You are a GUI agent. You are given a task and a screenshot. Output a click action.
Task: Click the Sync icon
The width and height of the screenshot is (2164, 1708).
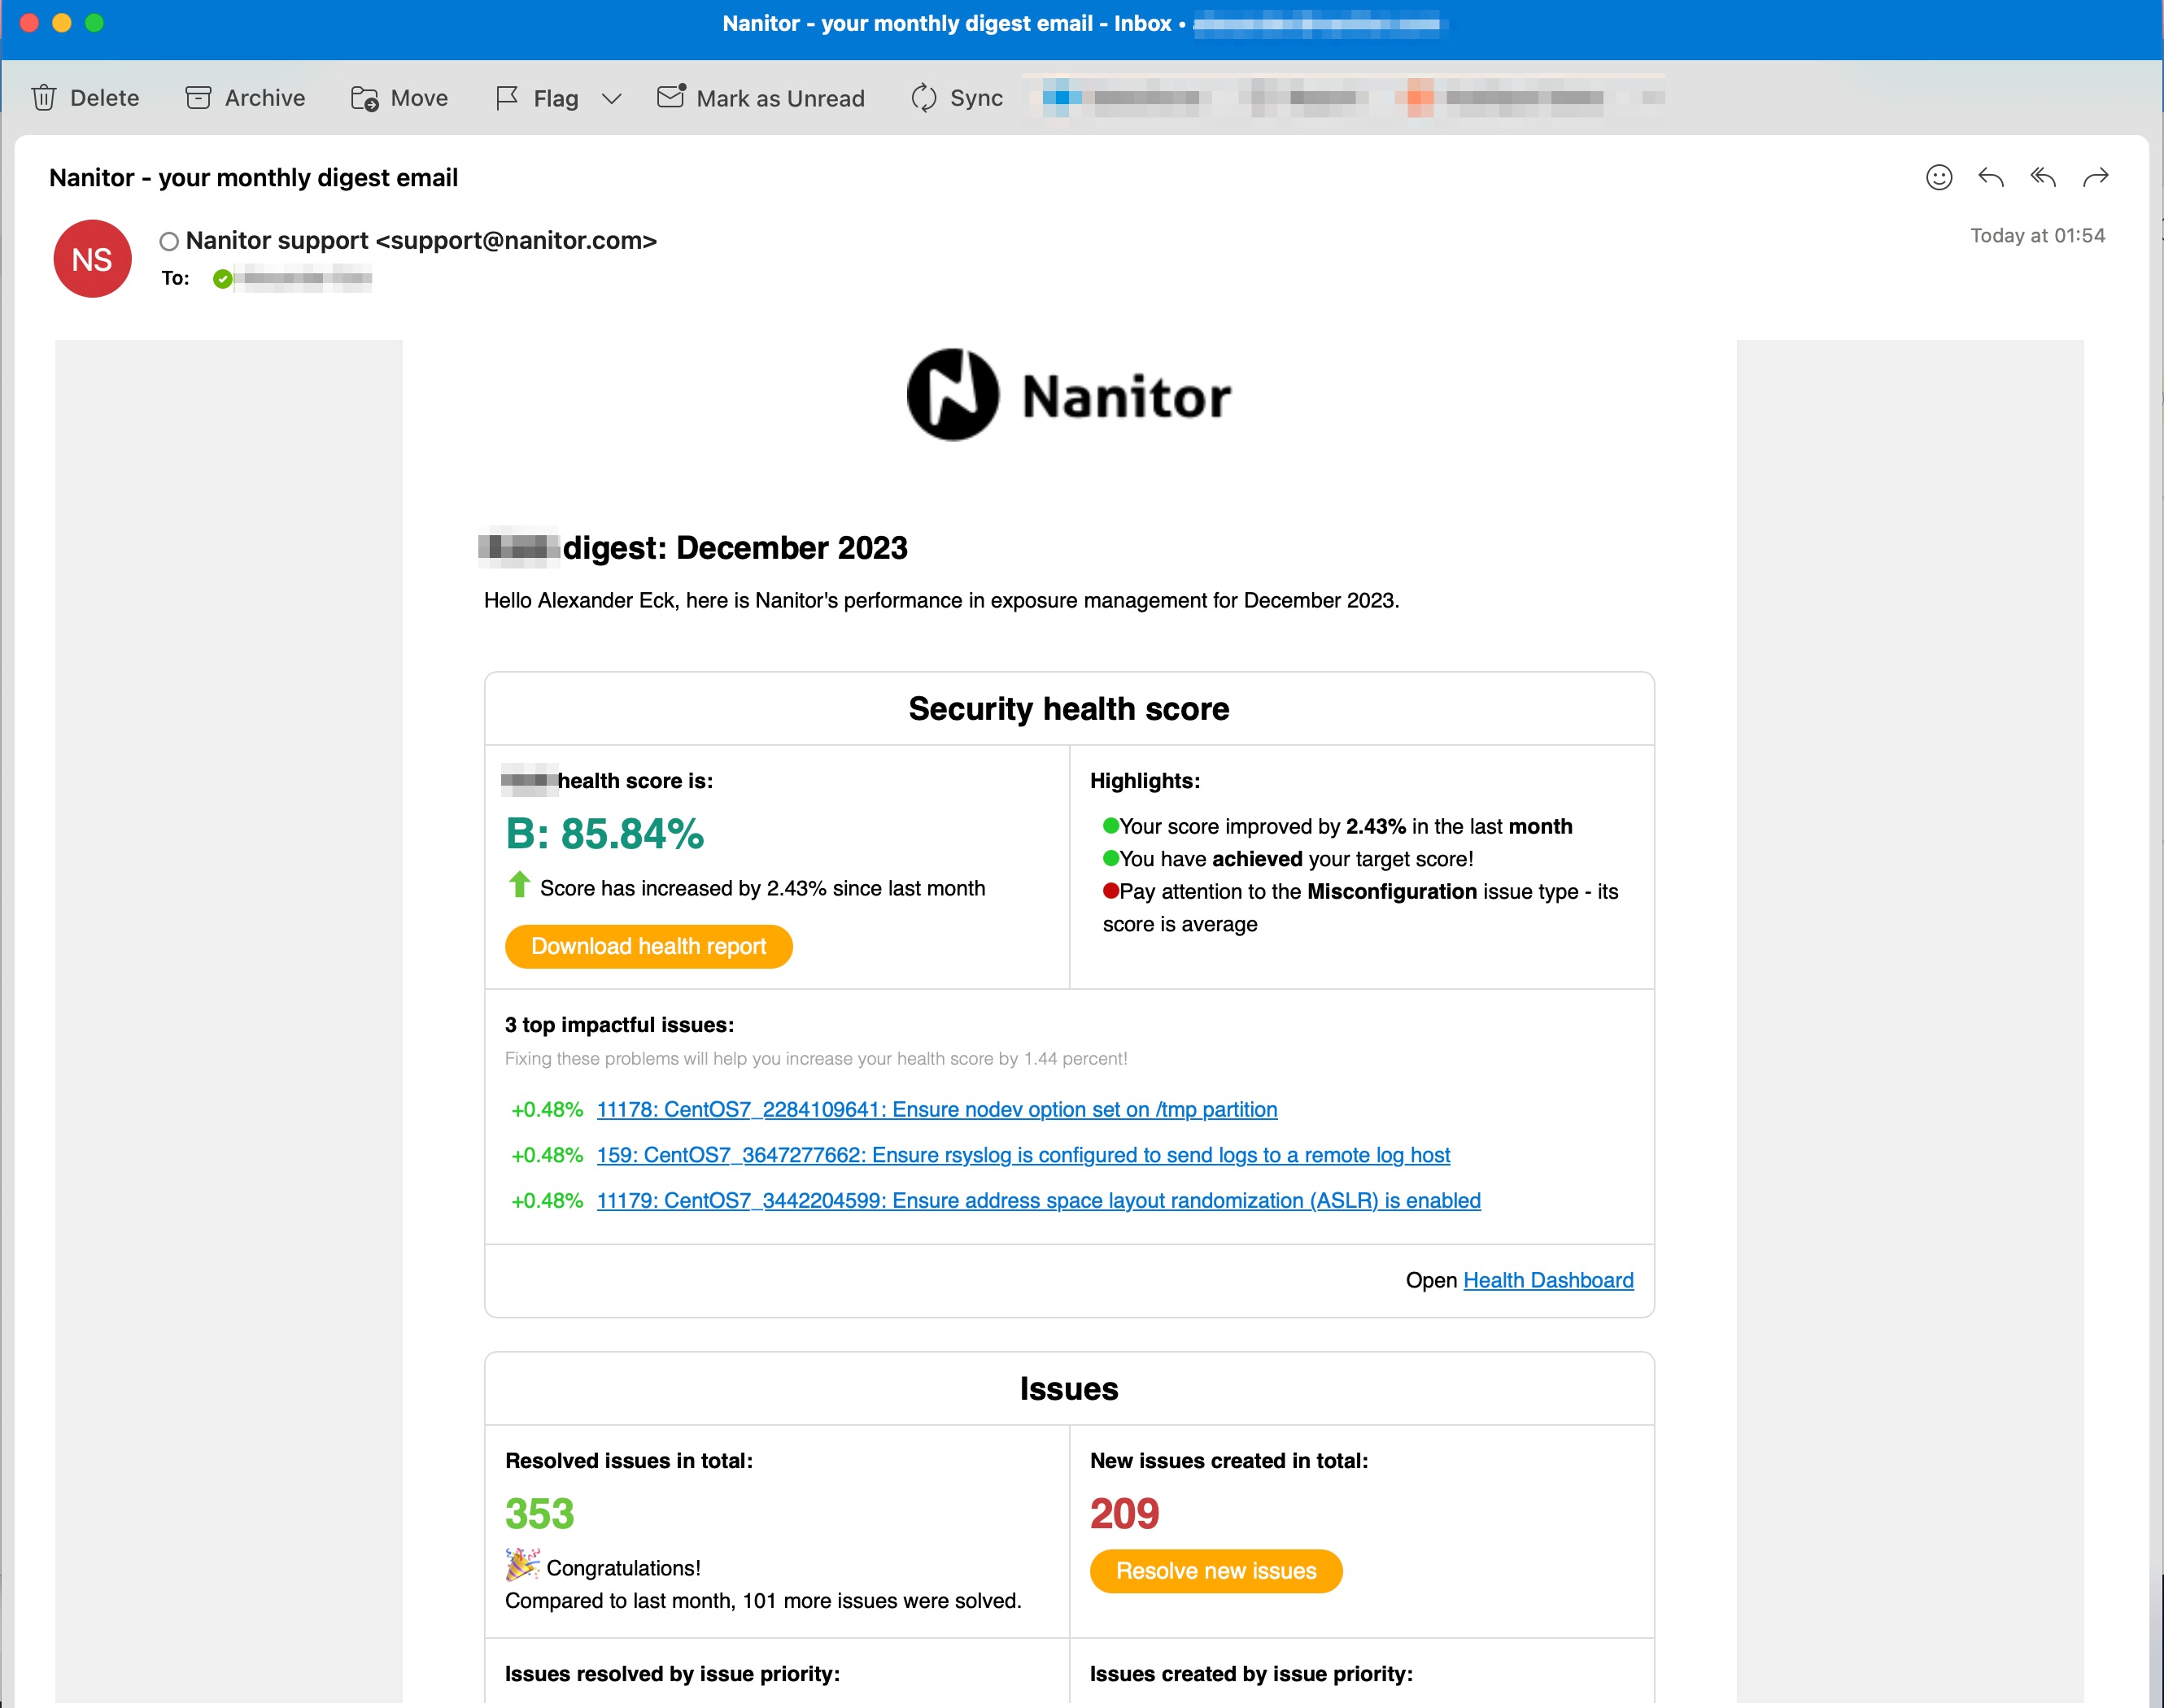pos(924,98)
